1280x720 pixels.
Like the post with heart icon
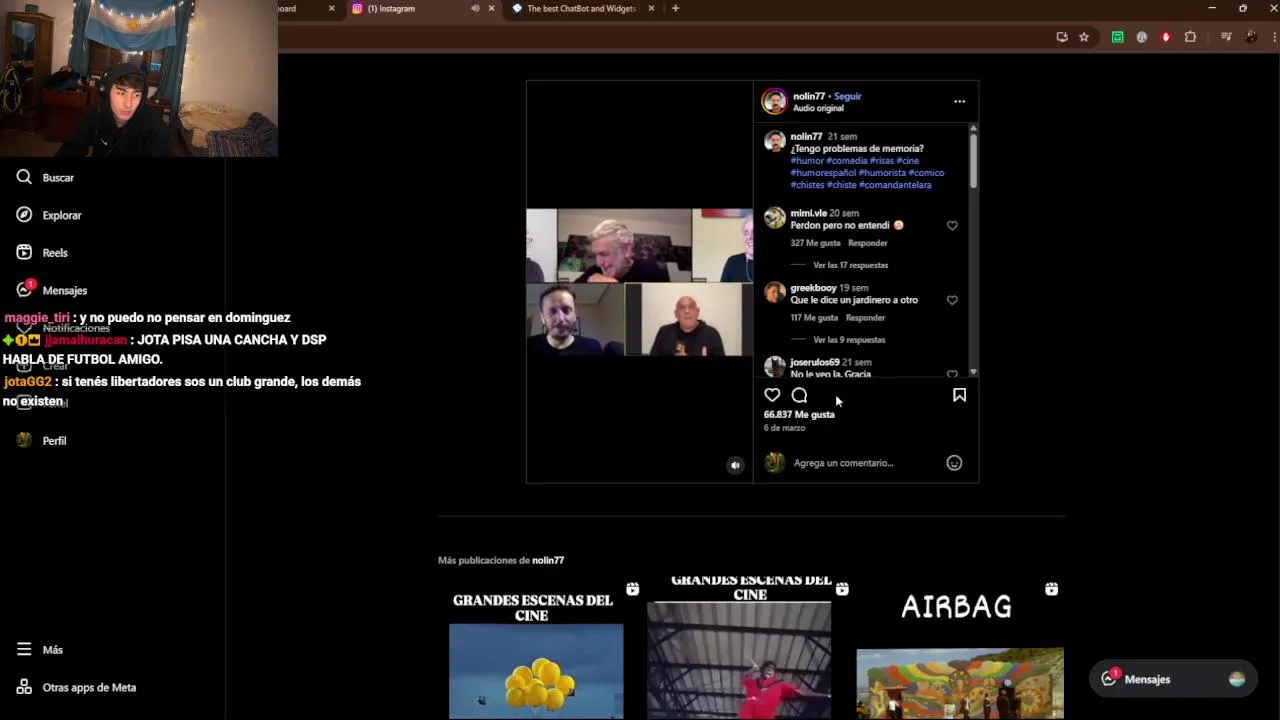772,395
